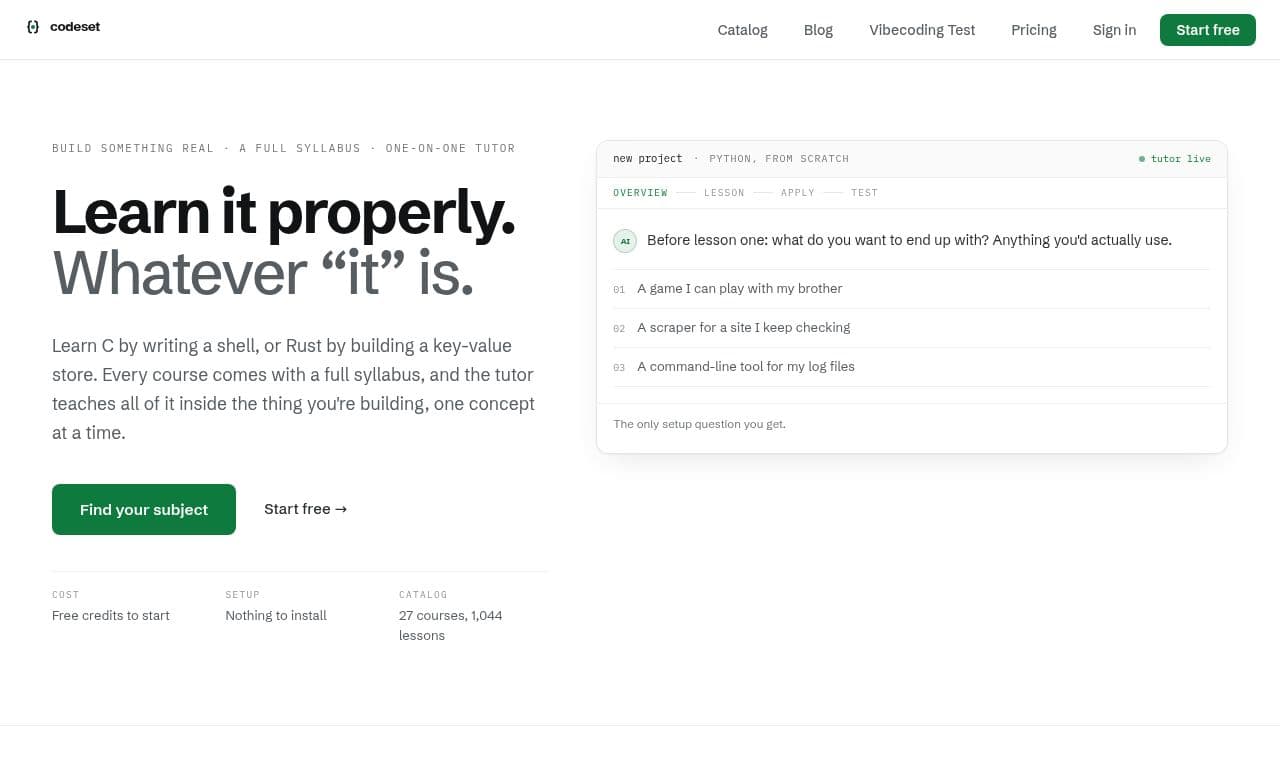Image resolution: width=1280 pixels, height=760 pixels.
Task: Select the TEST step tab
Action: pos(864,193)
